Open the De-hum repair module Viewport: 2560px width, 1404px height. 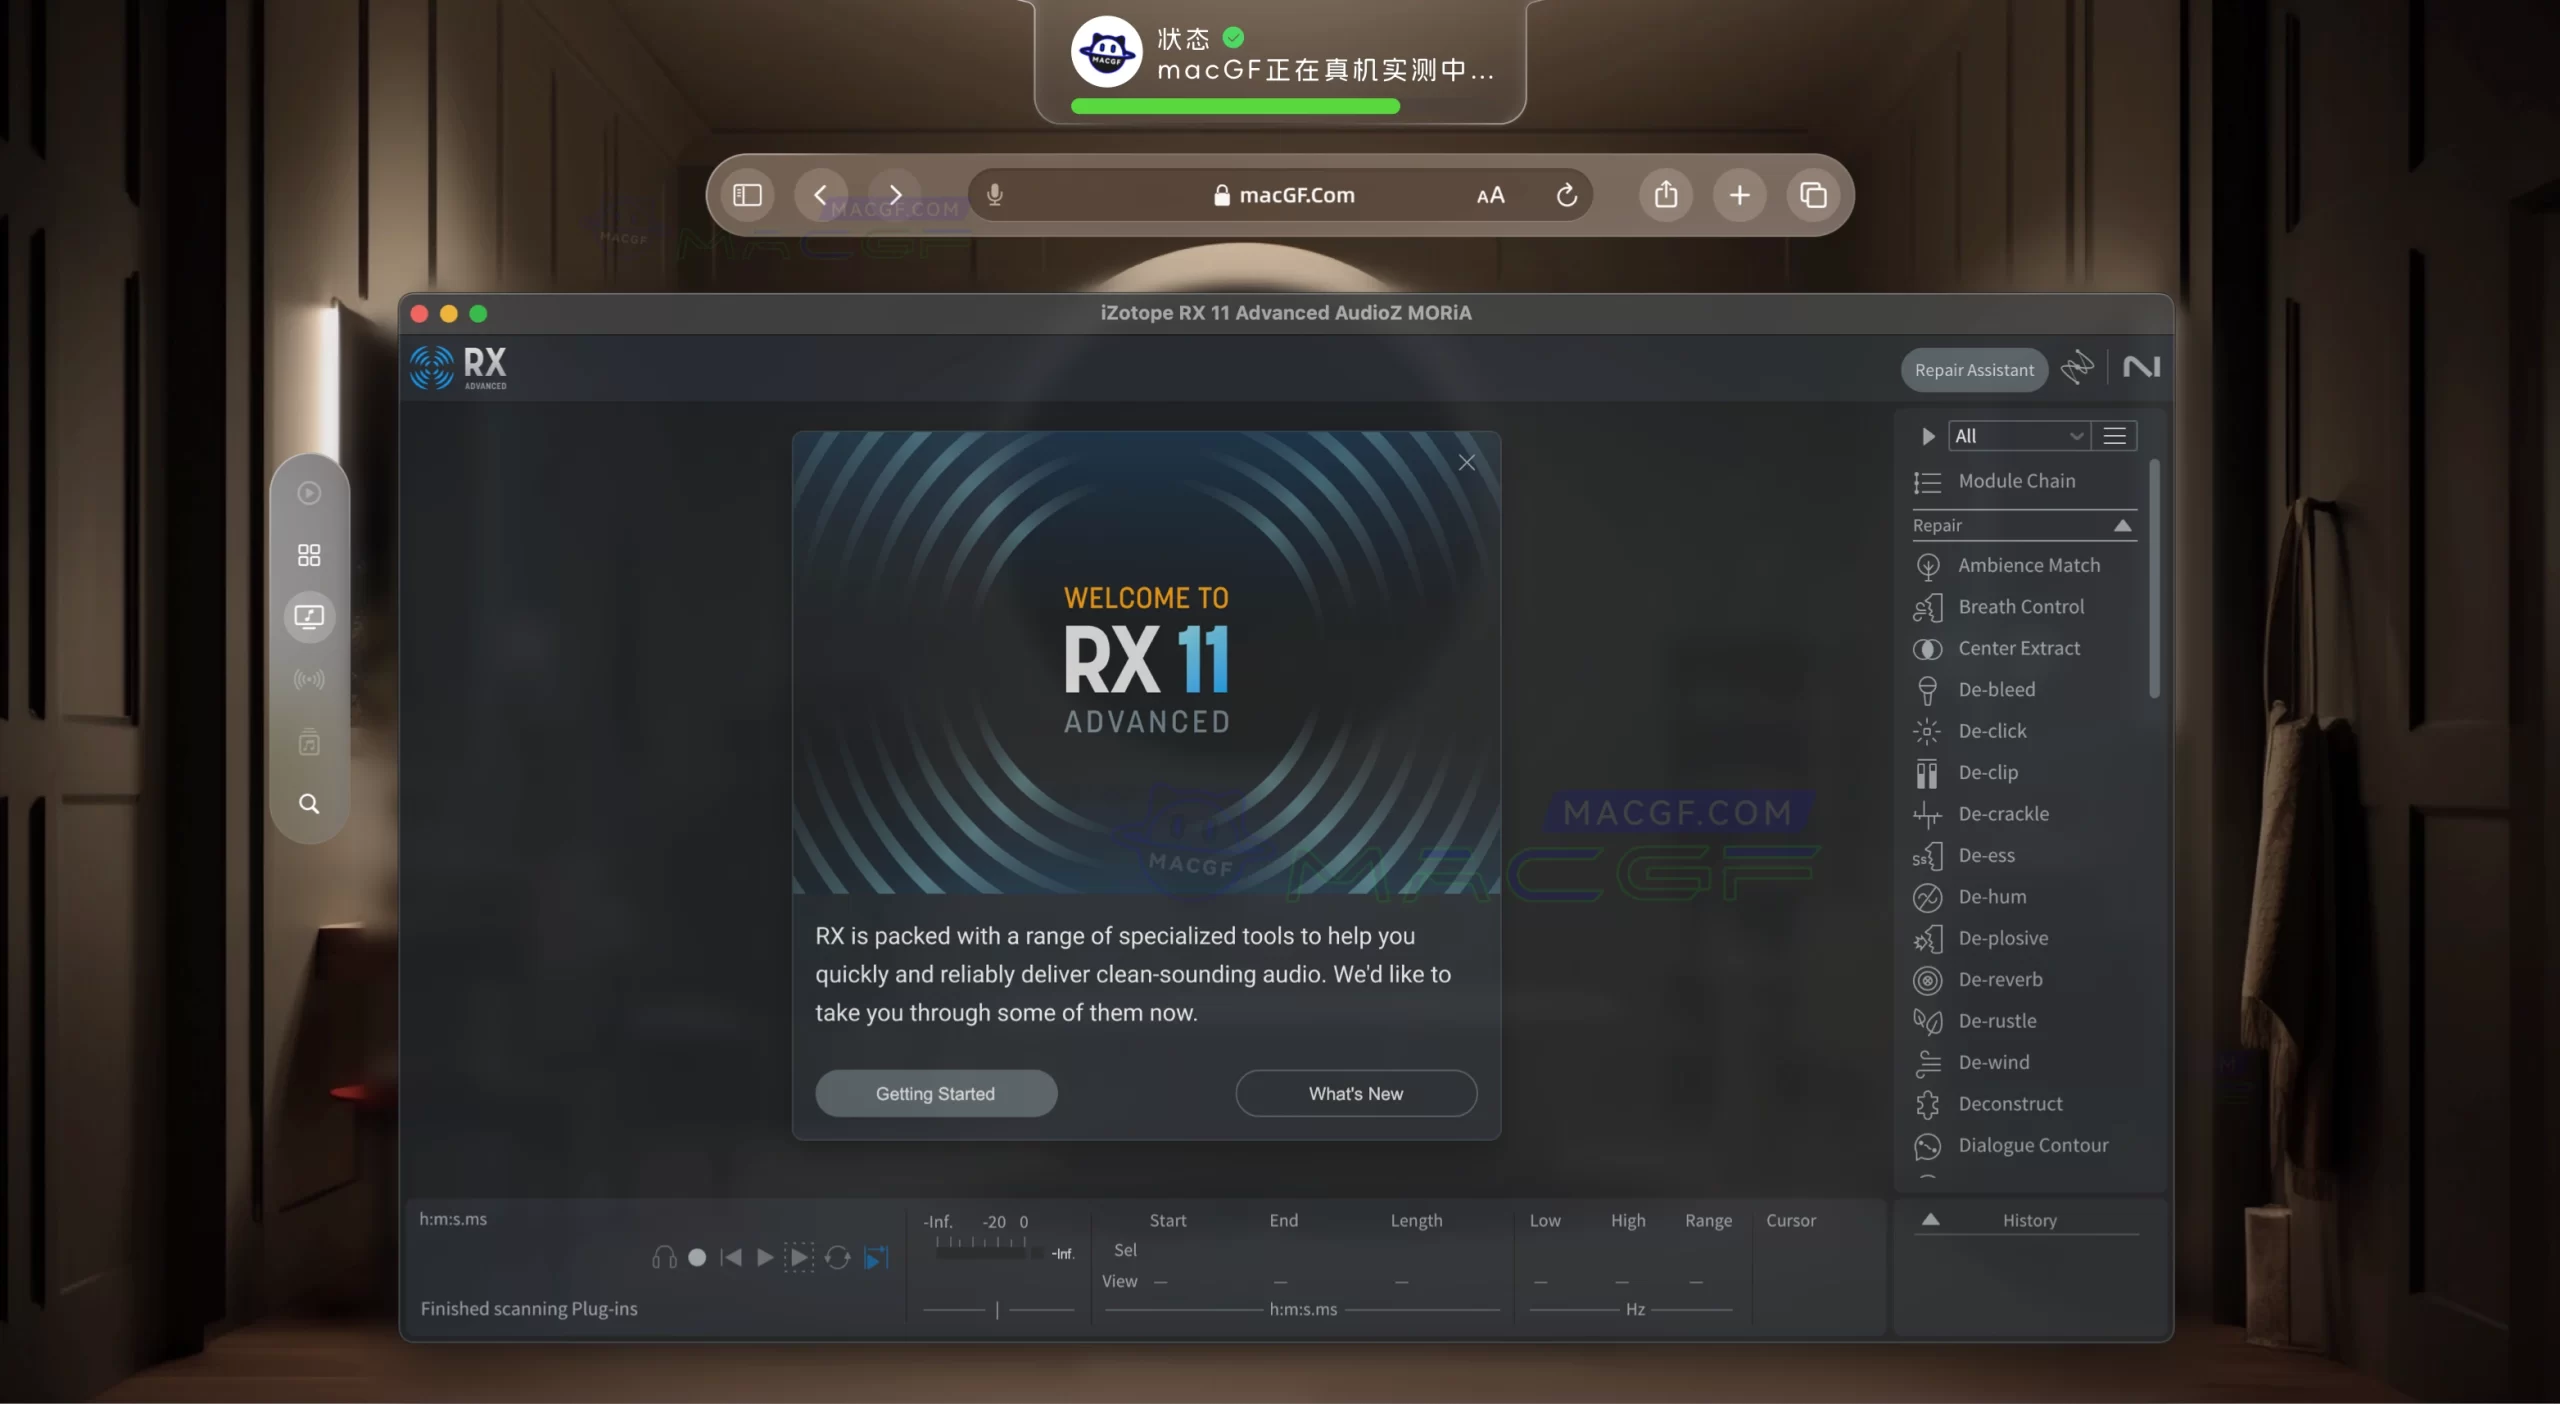pos(1993,897)
